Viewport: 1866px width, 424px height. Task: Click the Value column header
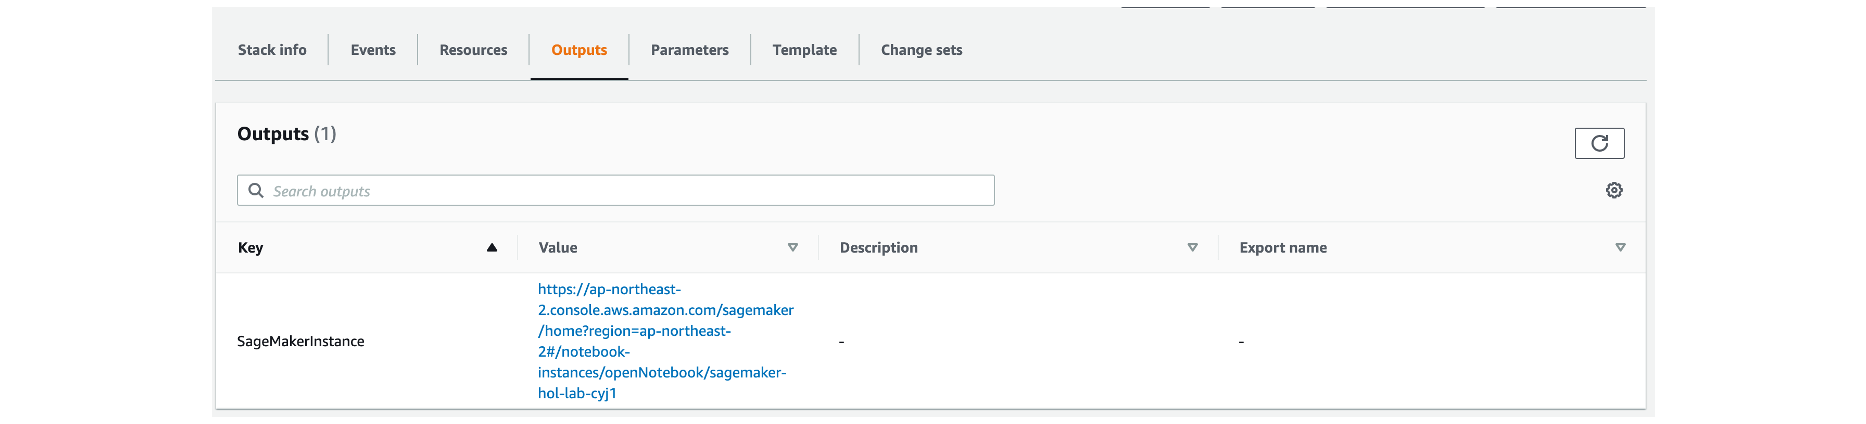point(558,247)
